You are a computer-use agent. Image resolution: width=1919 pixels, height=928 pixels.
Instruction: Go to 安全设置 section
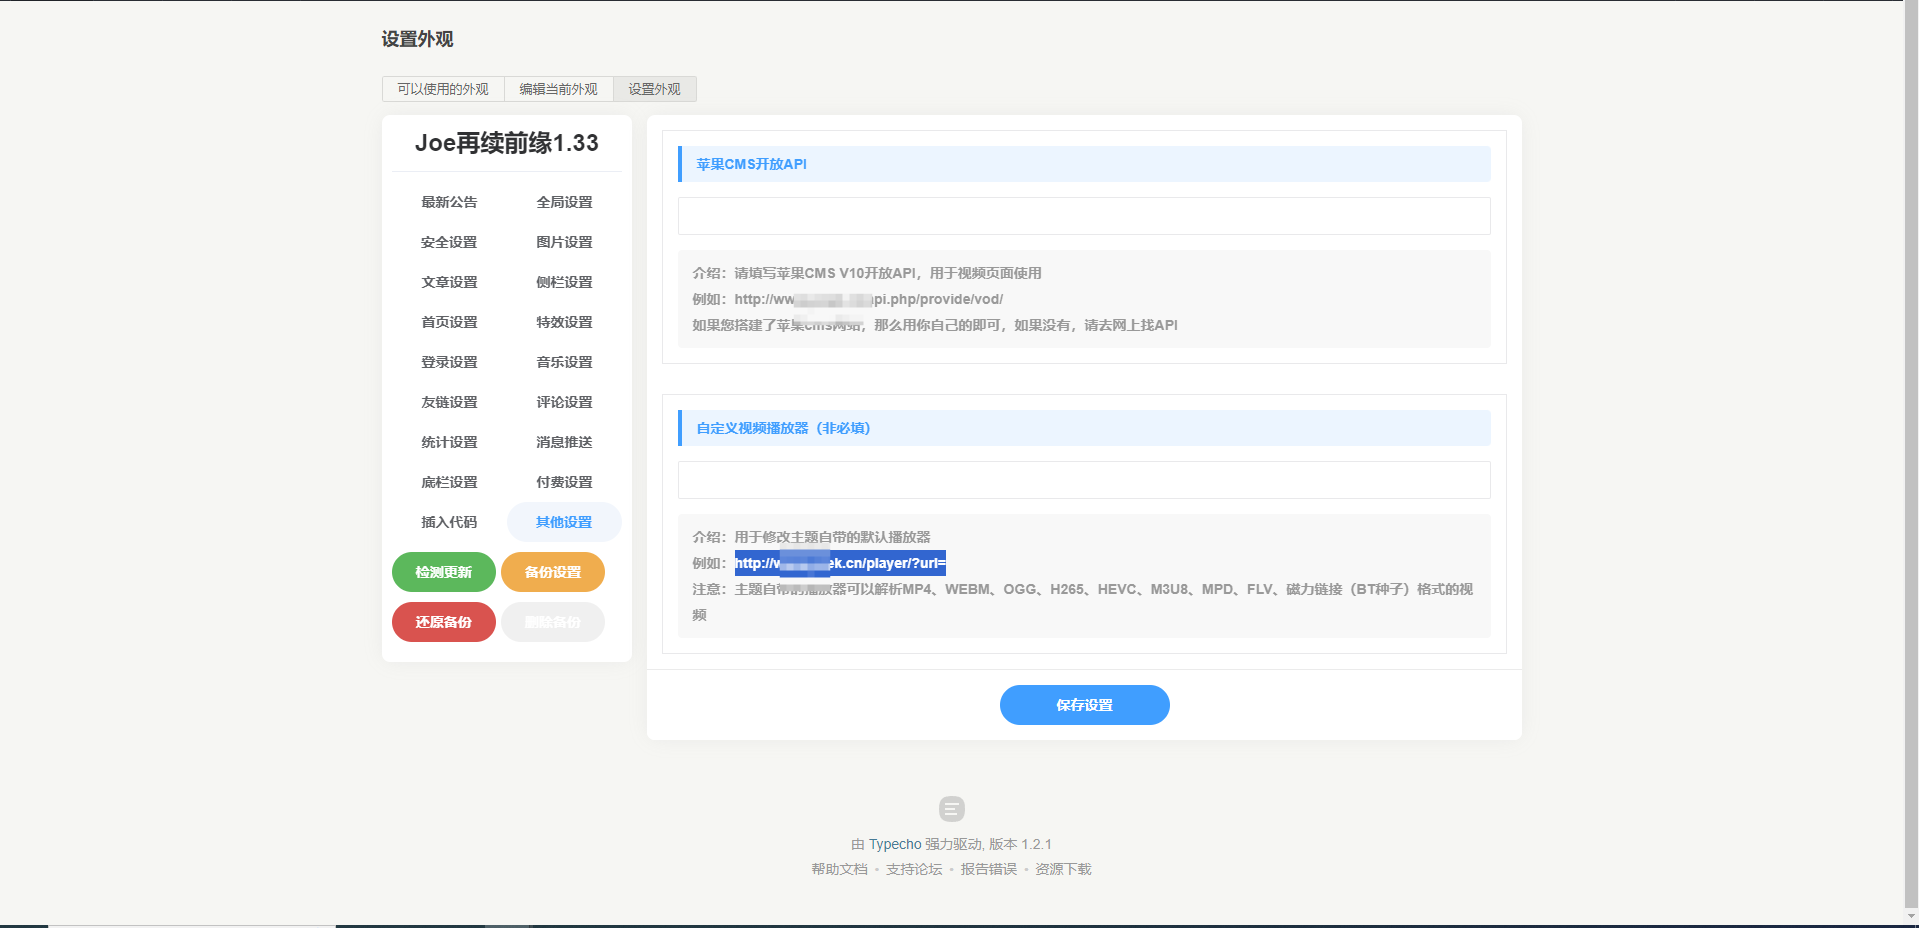point(449,242)
